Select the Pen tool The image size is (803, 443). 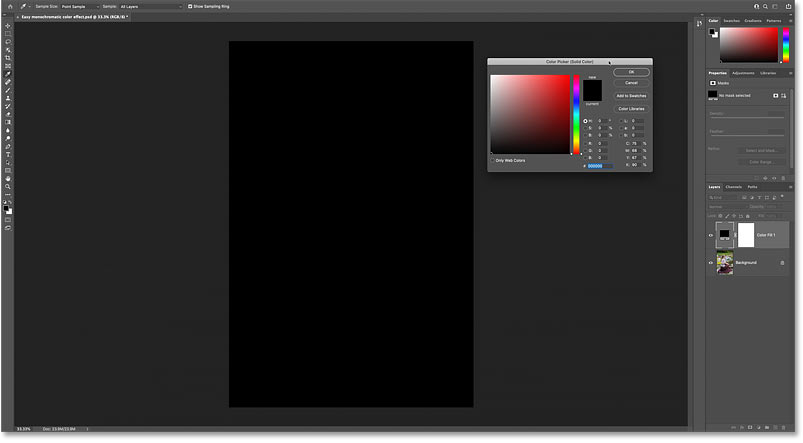click(8, 146)
